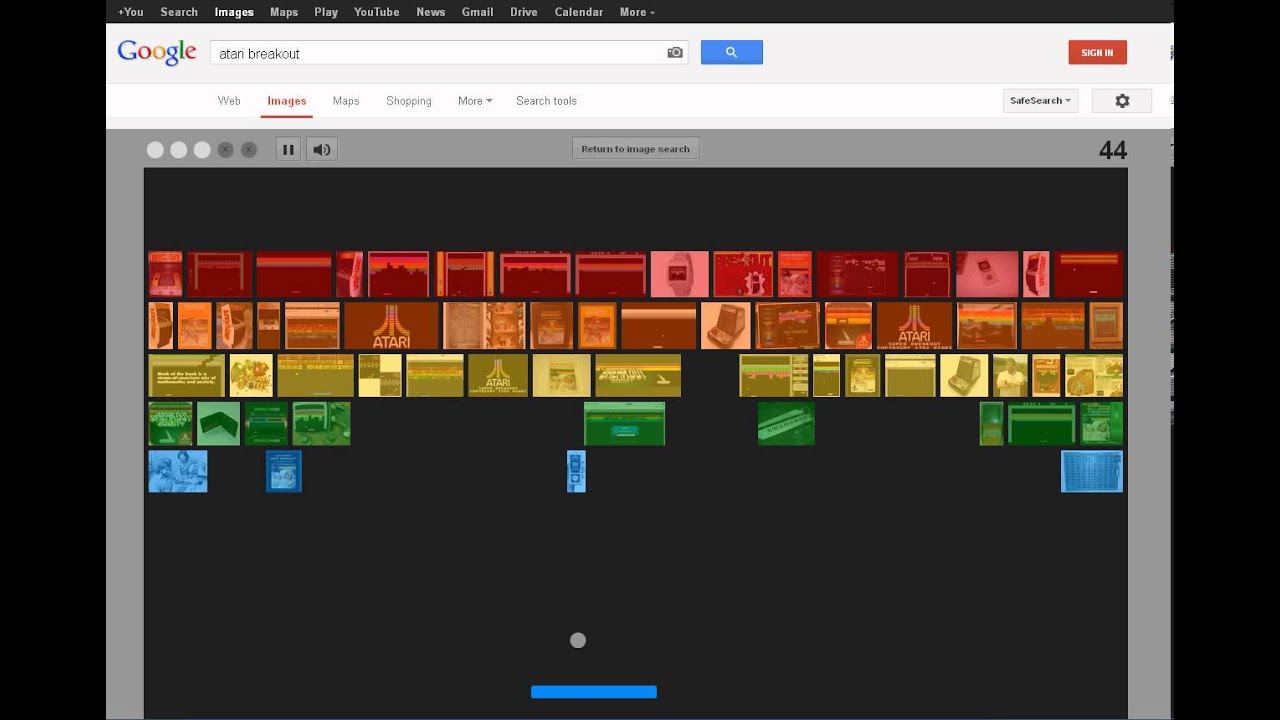Open YouTube in the top bar

(377, 12)
